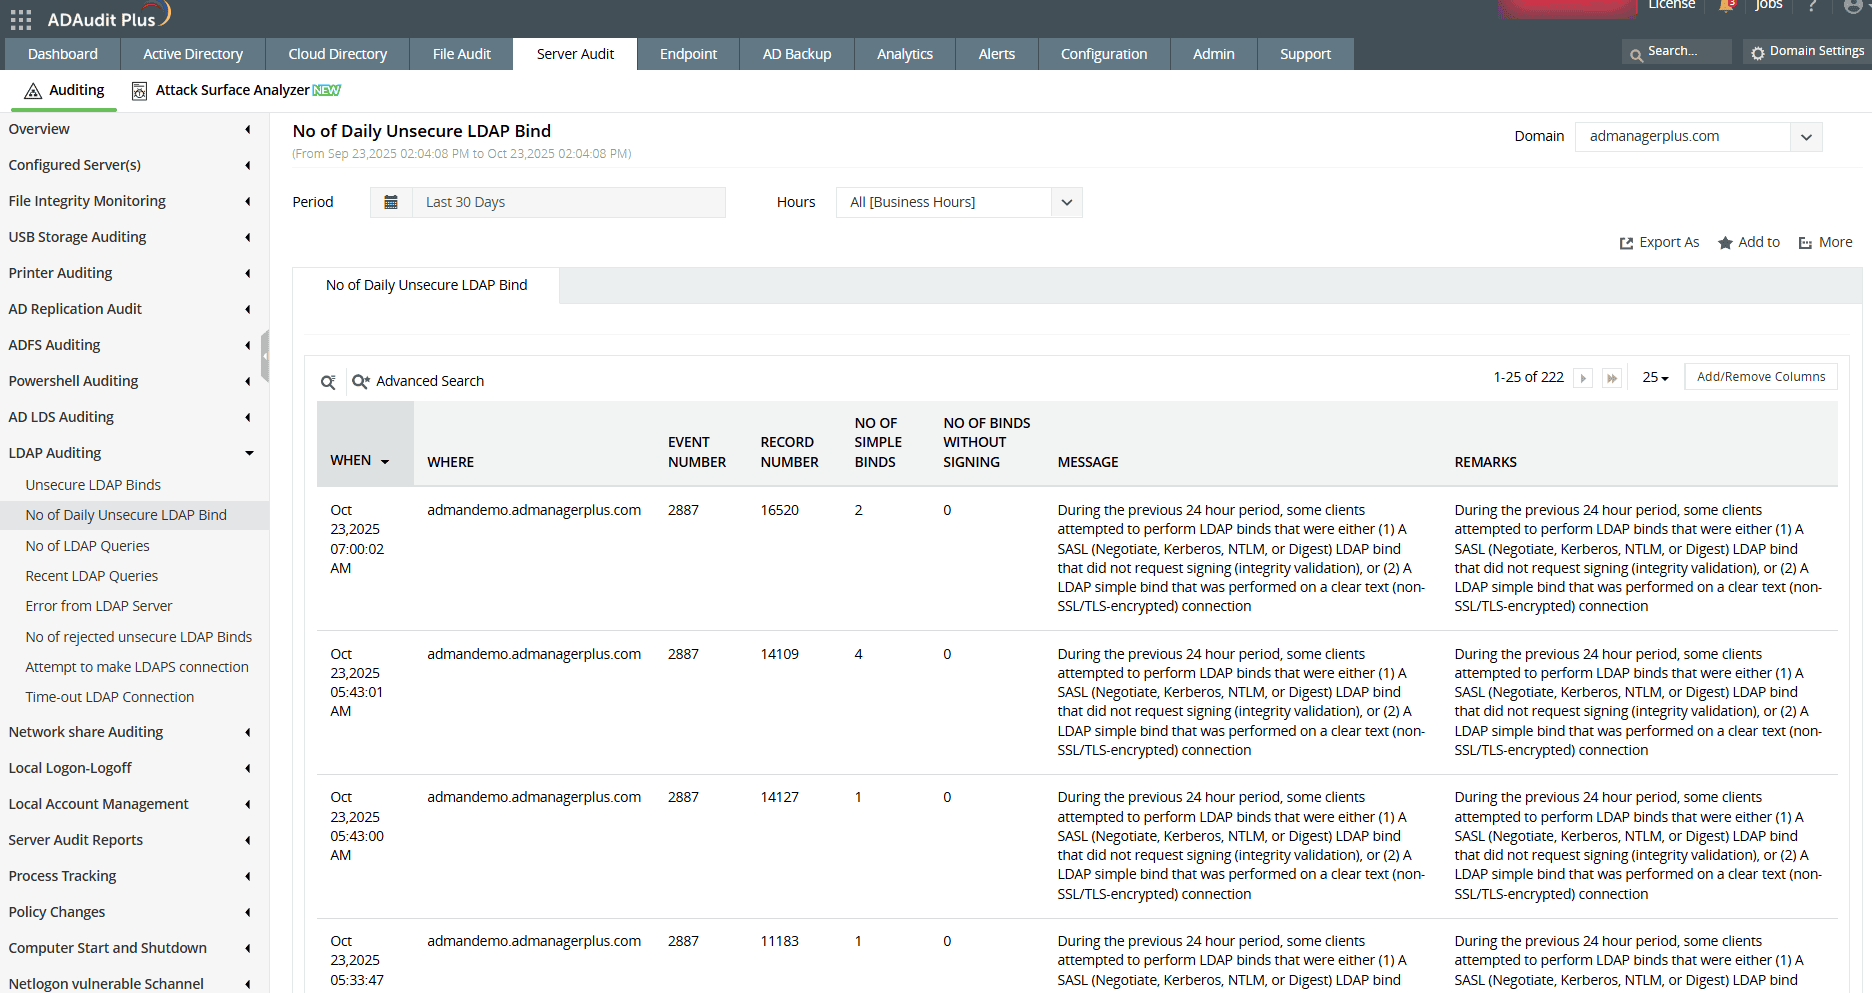The image size is (1872, 993).
Task: Click the calendar icon next to Period
Action: coord(391,201)
